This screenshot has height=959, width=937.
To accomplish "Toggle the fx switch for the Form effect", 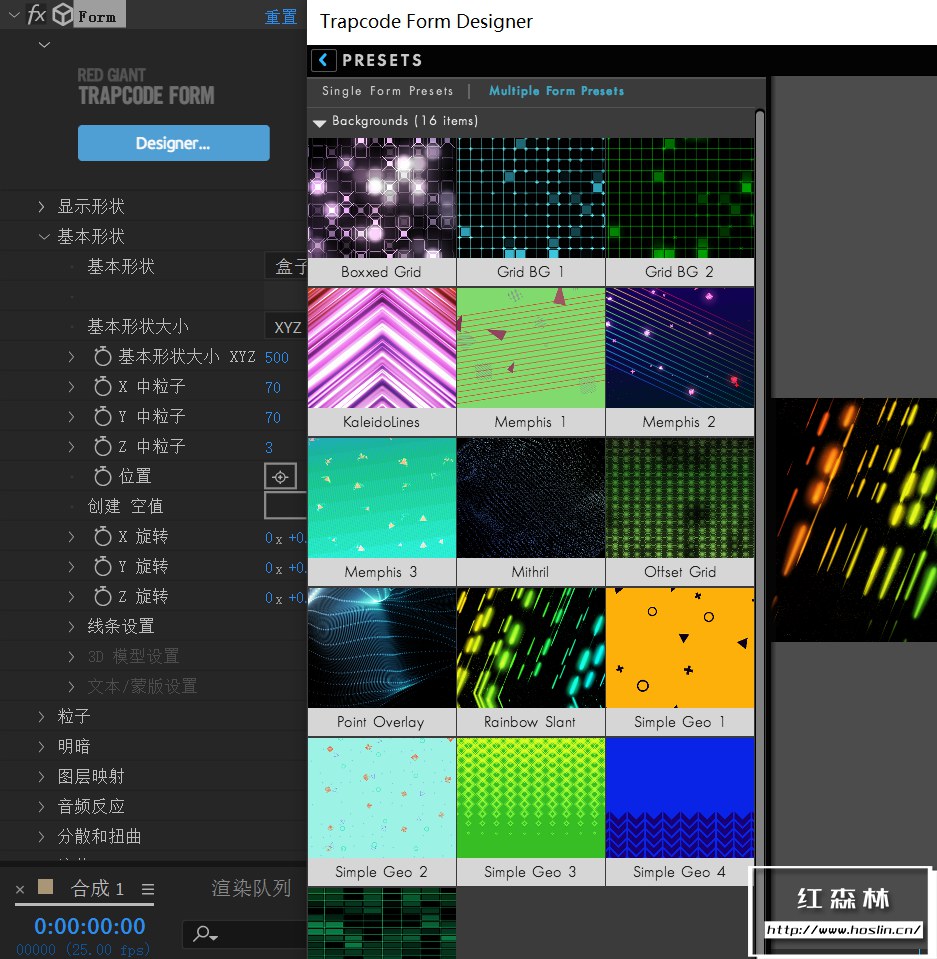I will [37, 15].
